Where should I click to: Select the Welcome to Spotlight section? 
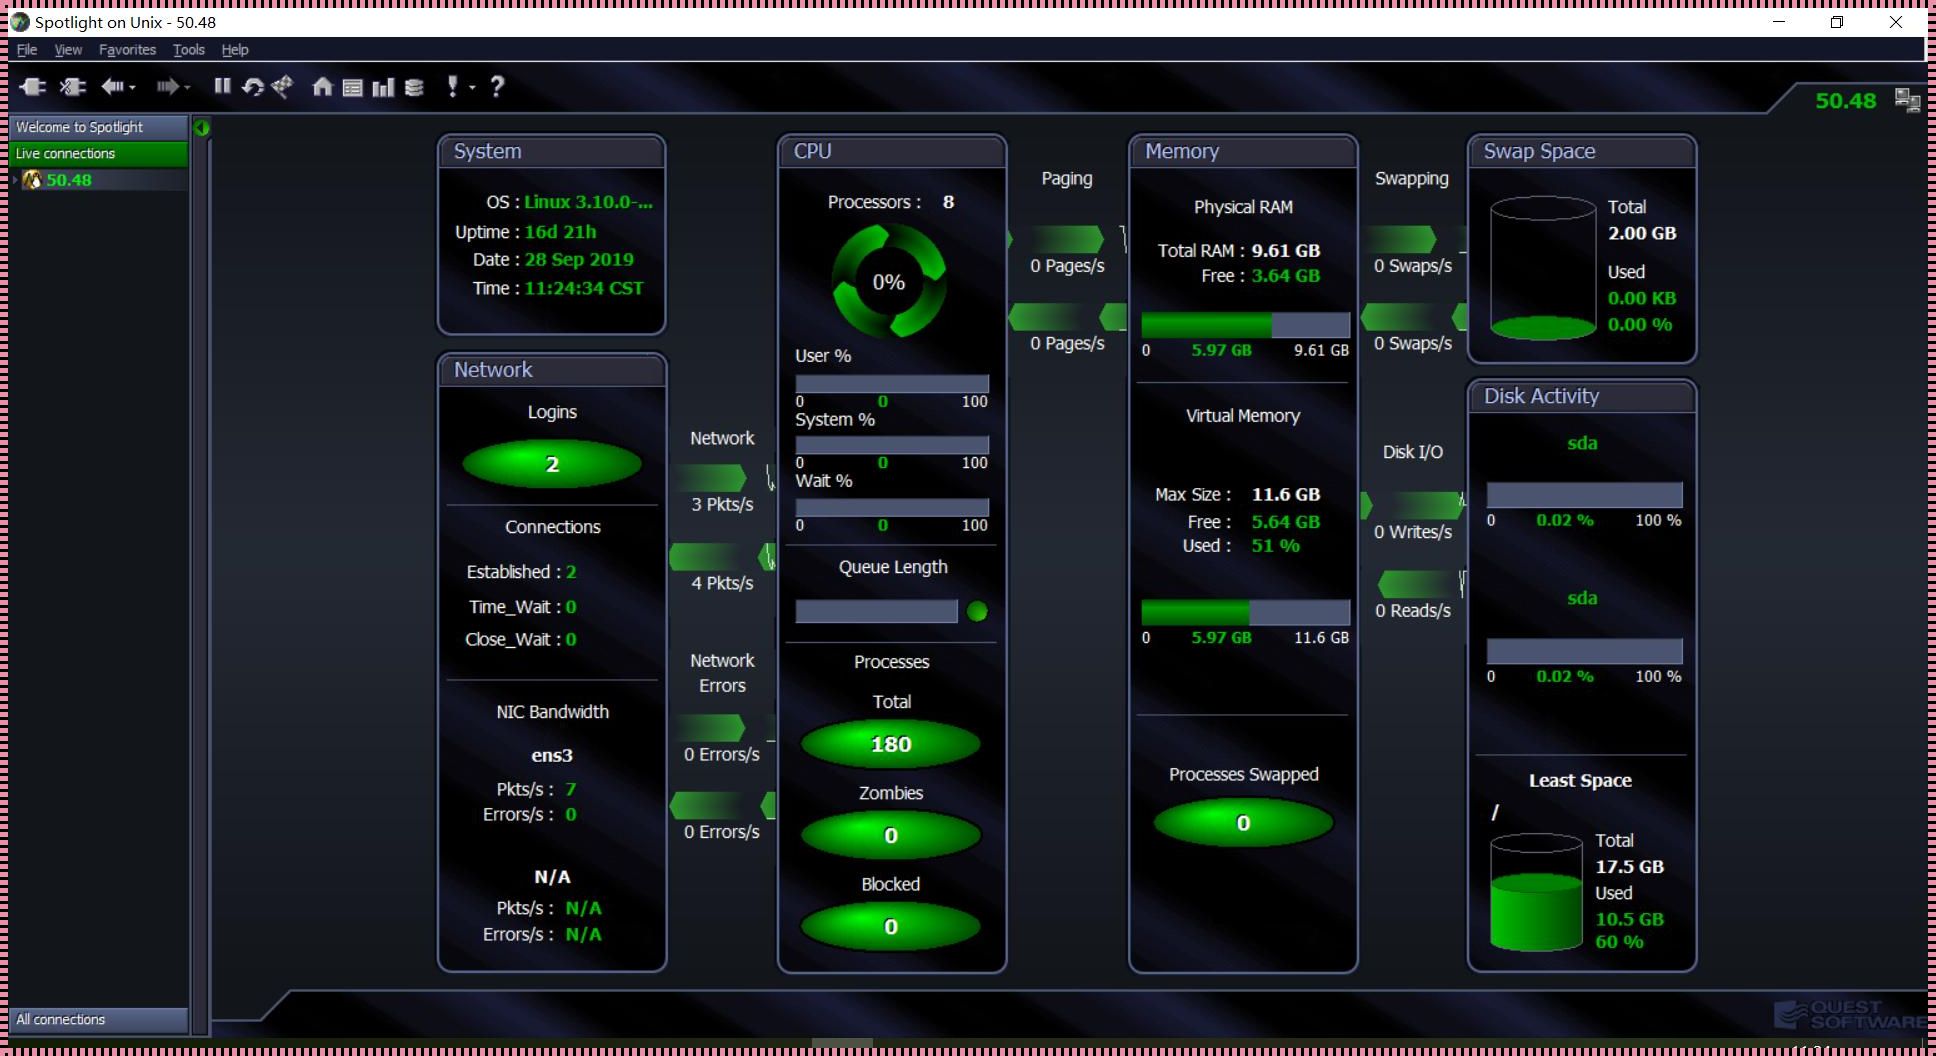[99, 127]
